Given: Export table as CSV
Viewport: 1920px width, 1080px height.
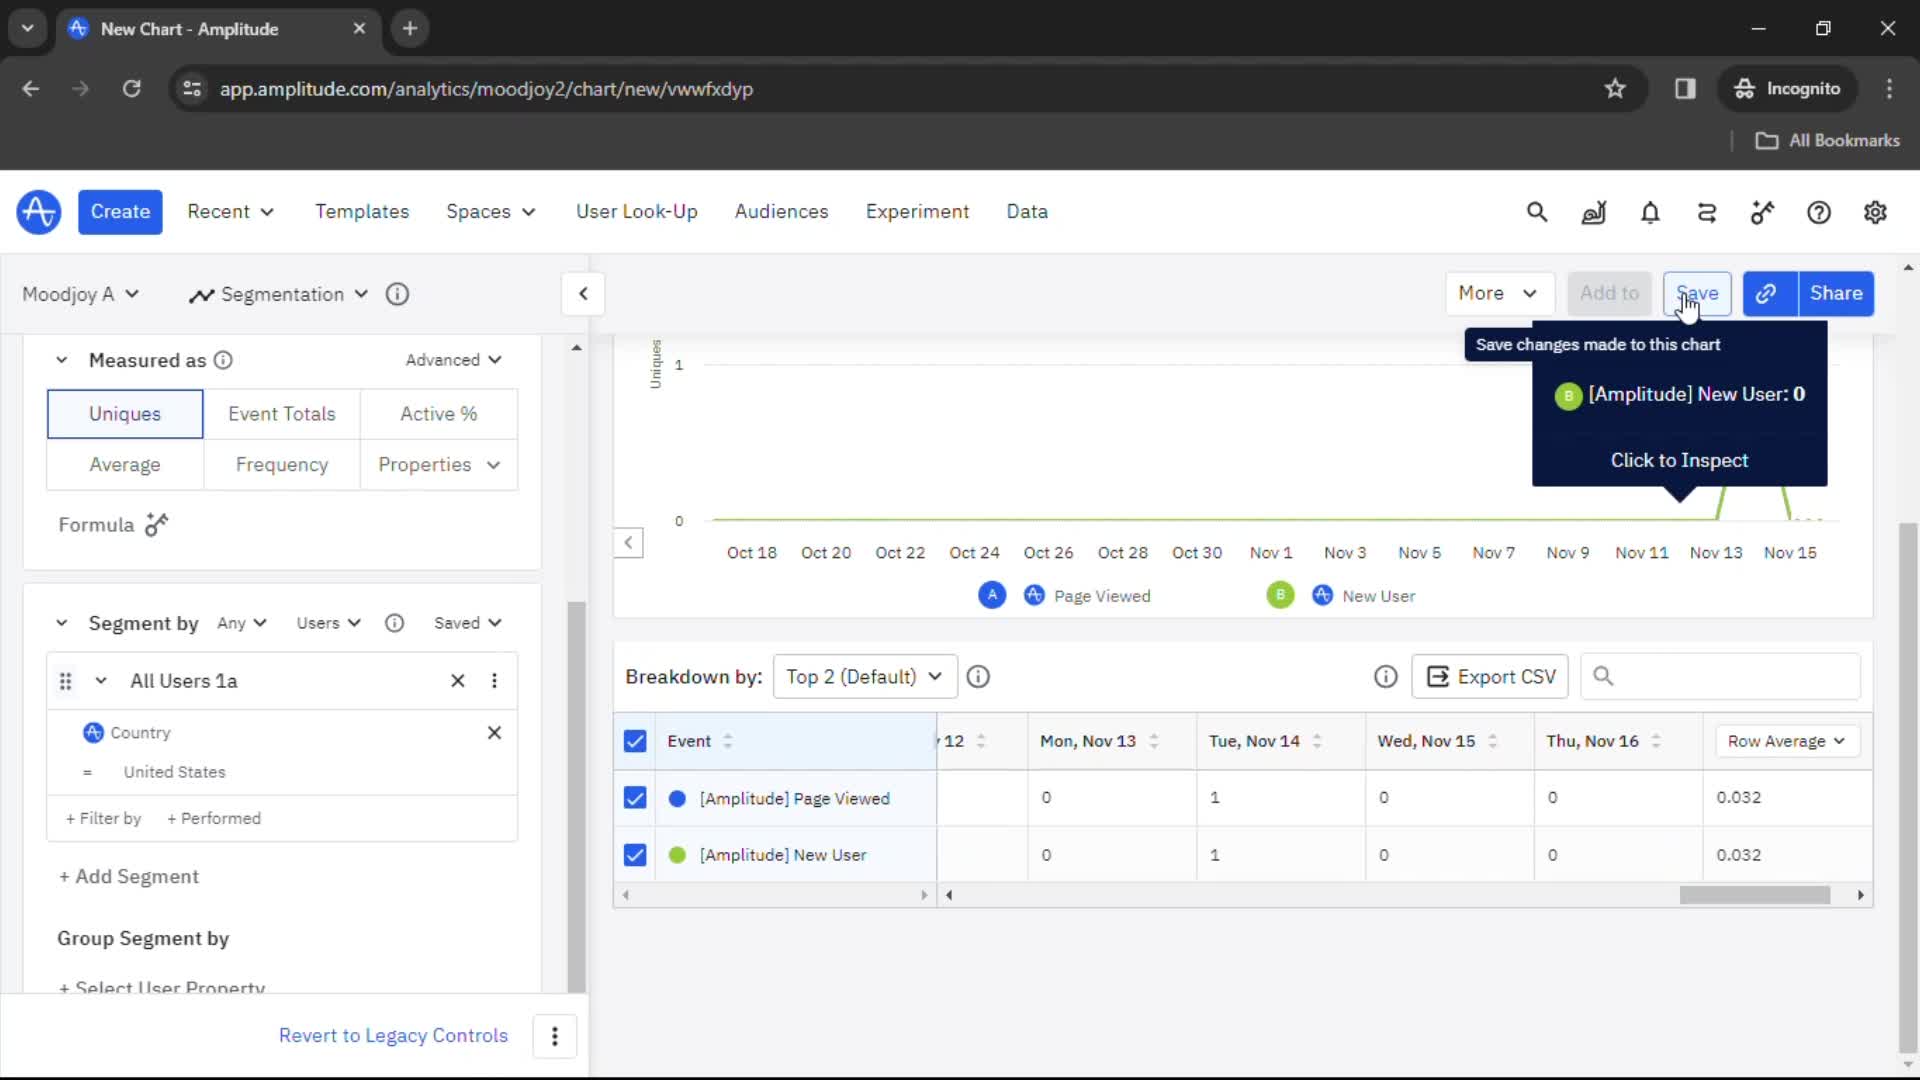Looking at the screenshot, I should point(1490,677).
